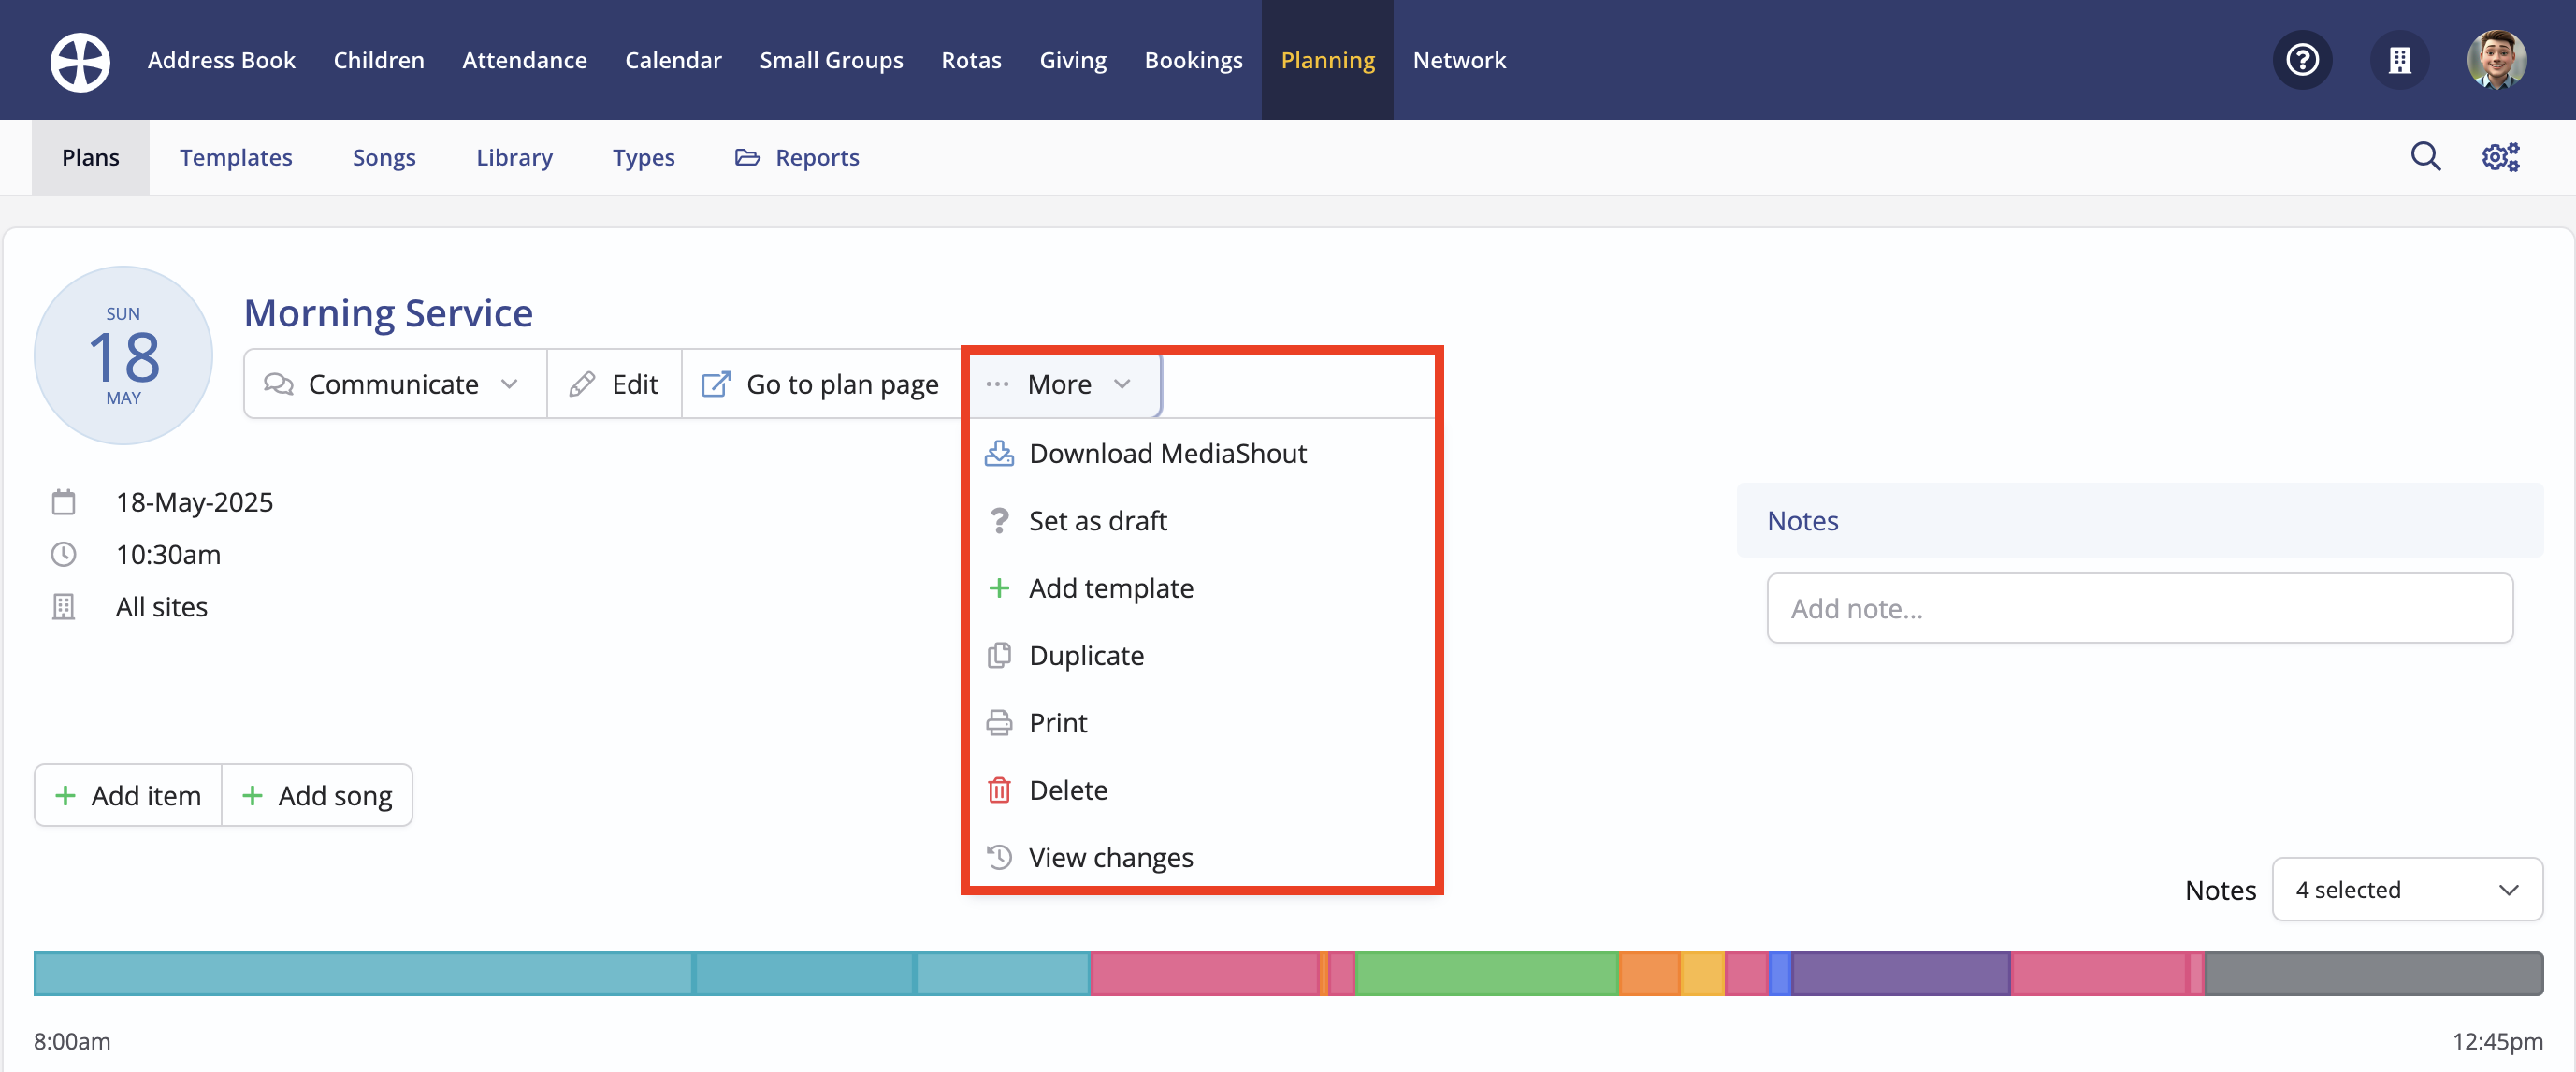The height and width of the screenshot is (1072, 2576).
Task: Click the Reports folder icon
Action: pyautogui.click(x=747, y=157)
